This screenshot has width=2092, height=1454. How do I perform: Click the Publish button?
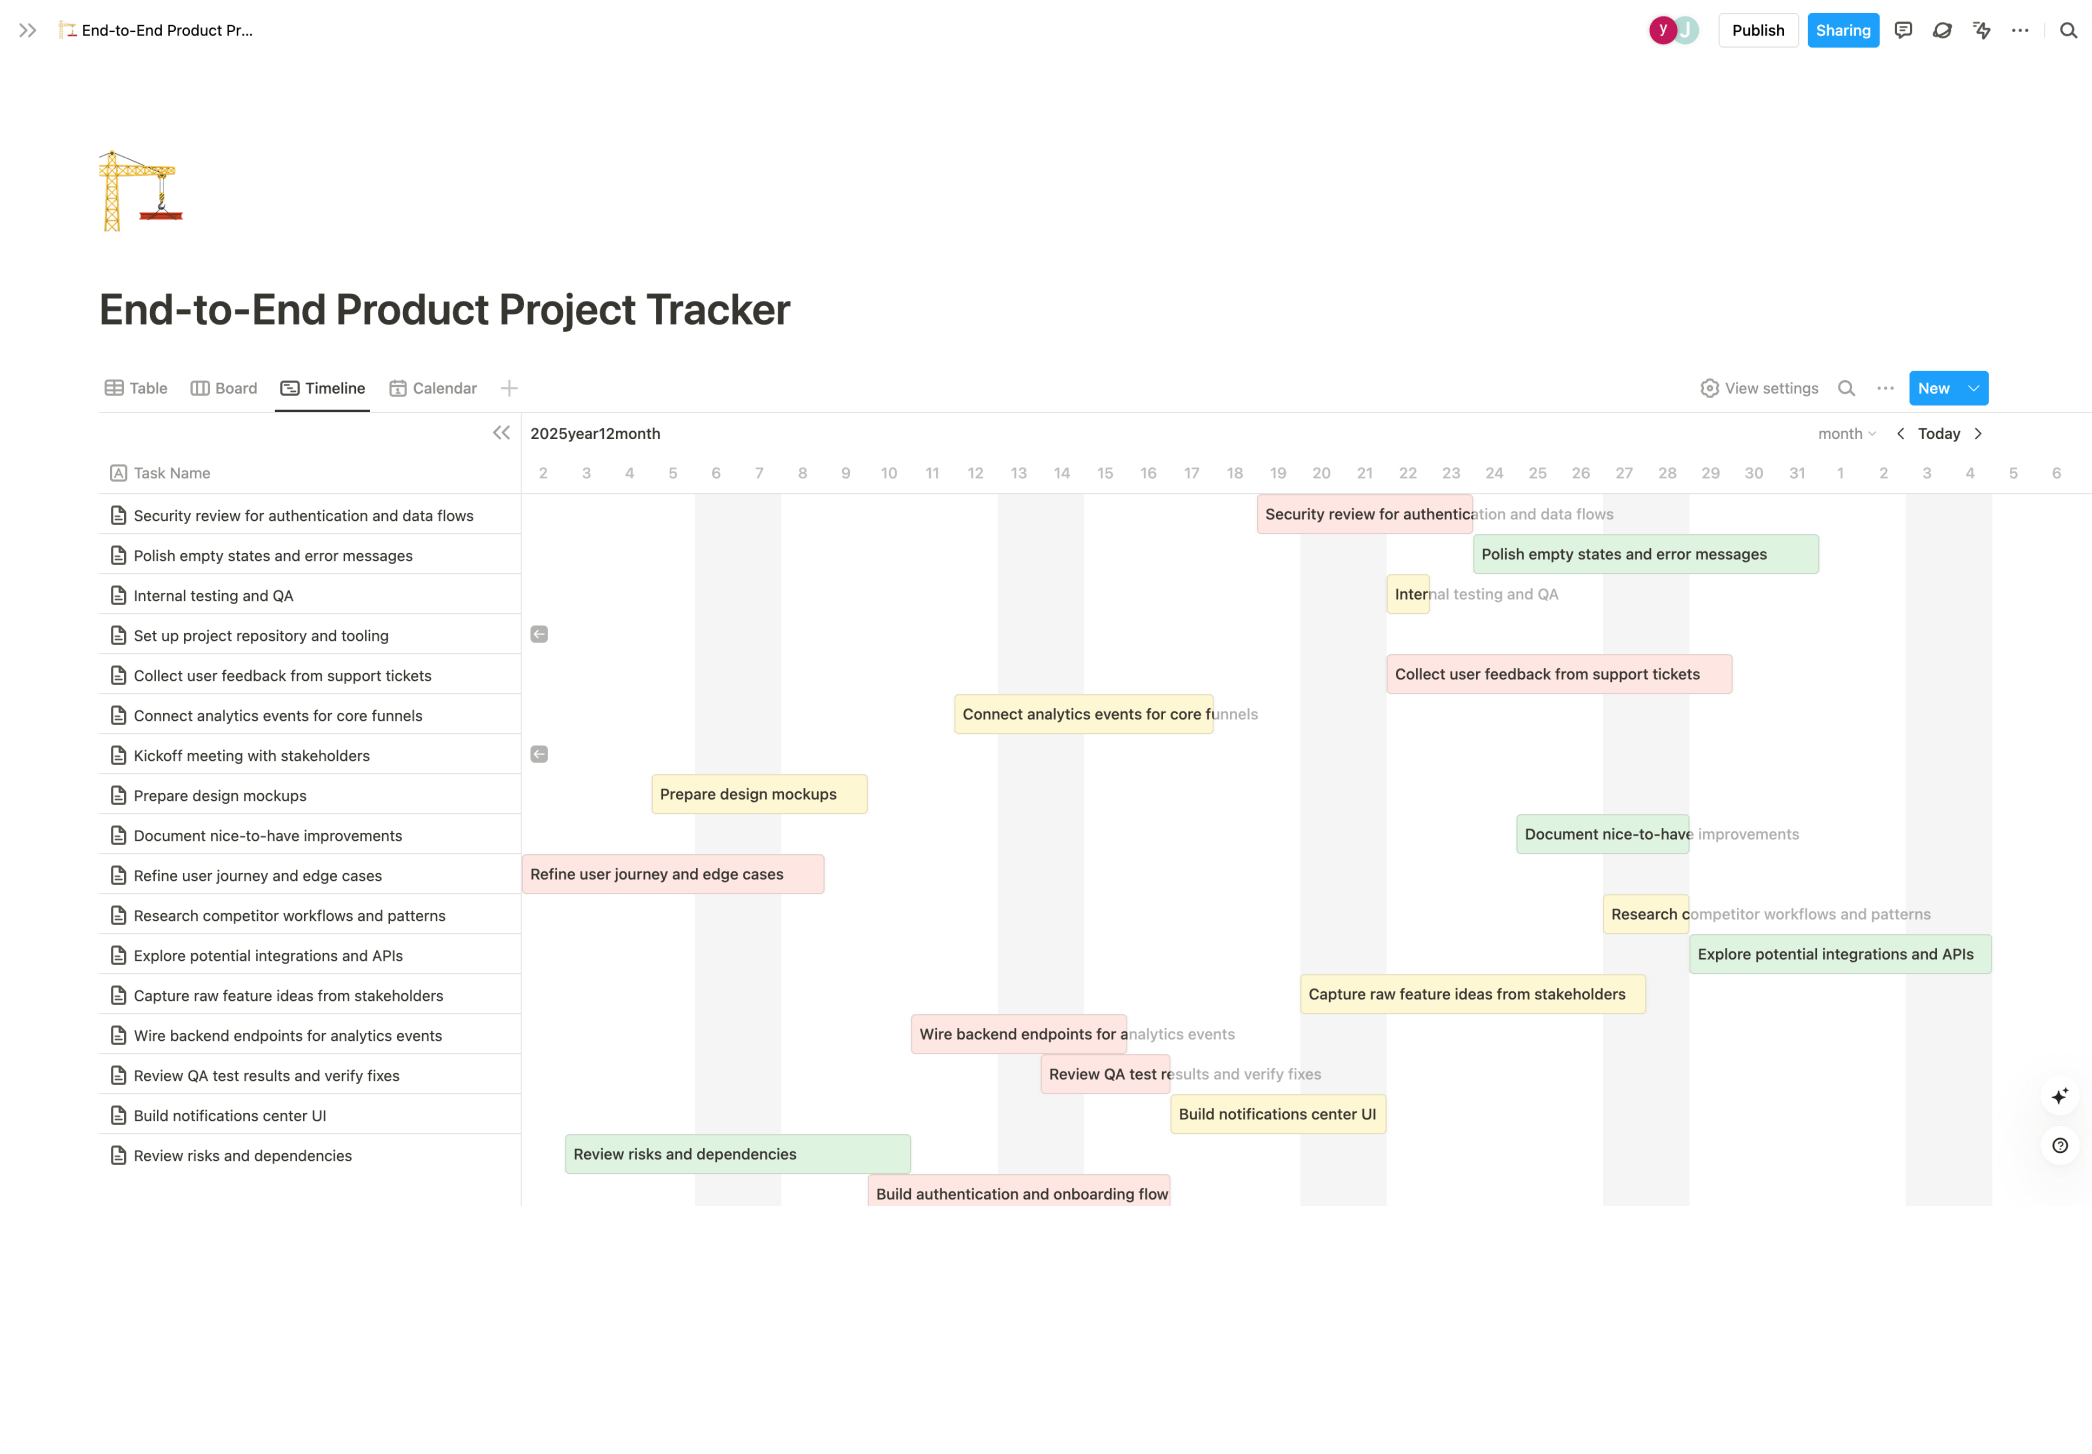coord(1758,30)
